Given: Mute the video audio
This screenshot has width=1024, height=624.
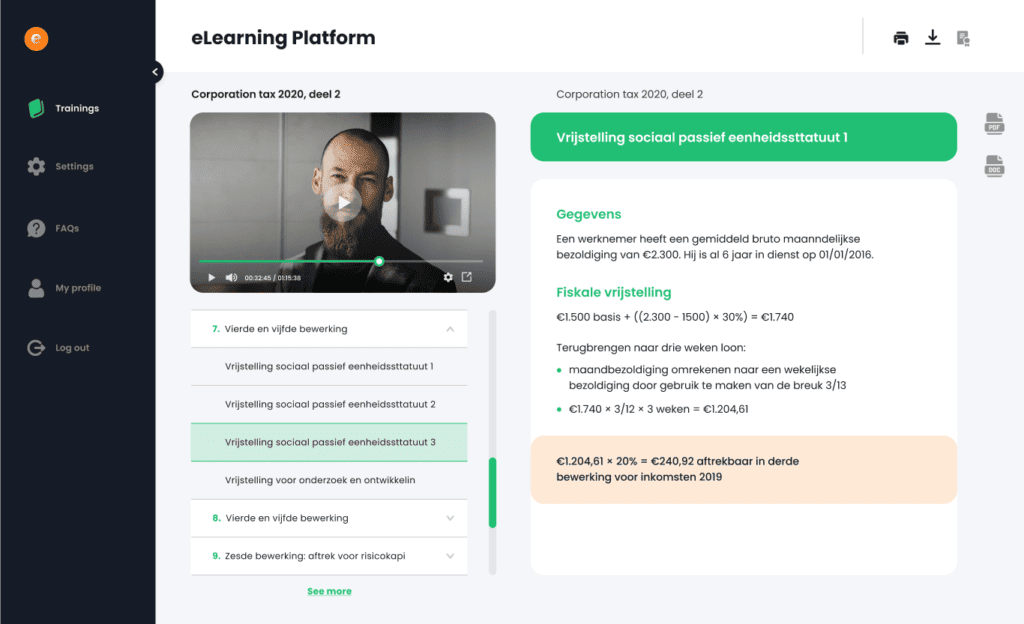Looking at the screenshot, I should pos(229,278).
